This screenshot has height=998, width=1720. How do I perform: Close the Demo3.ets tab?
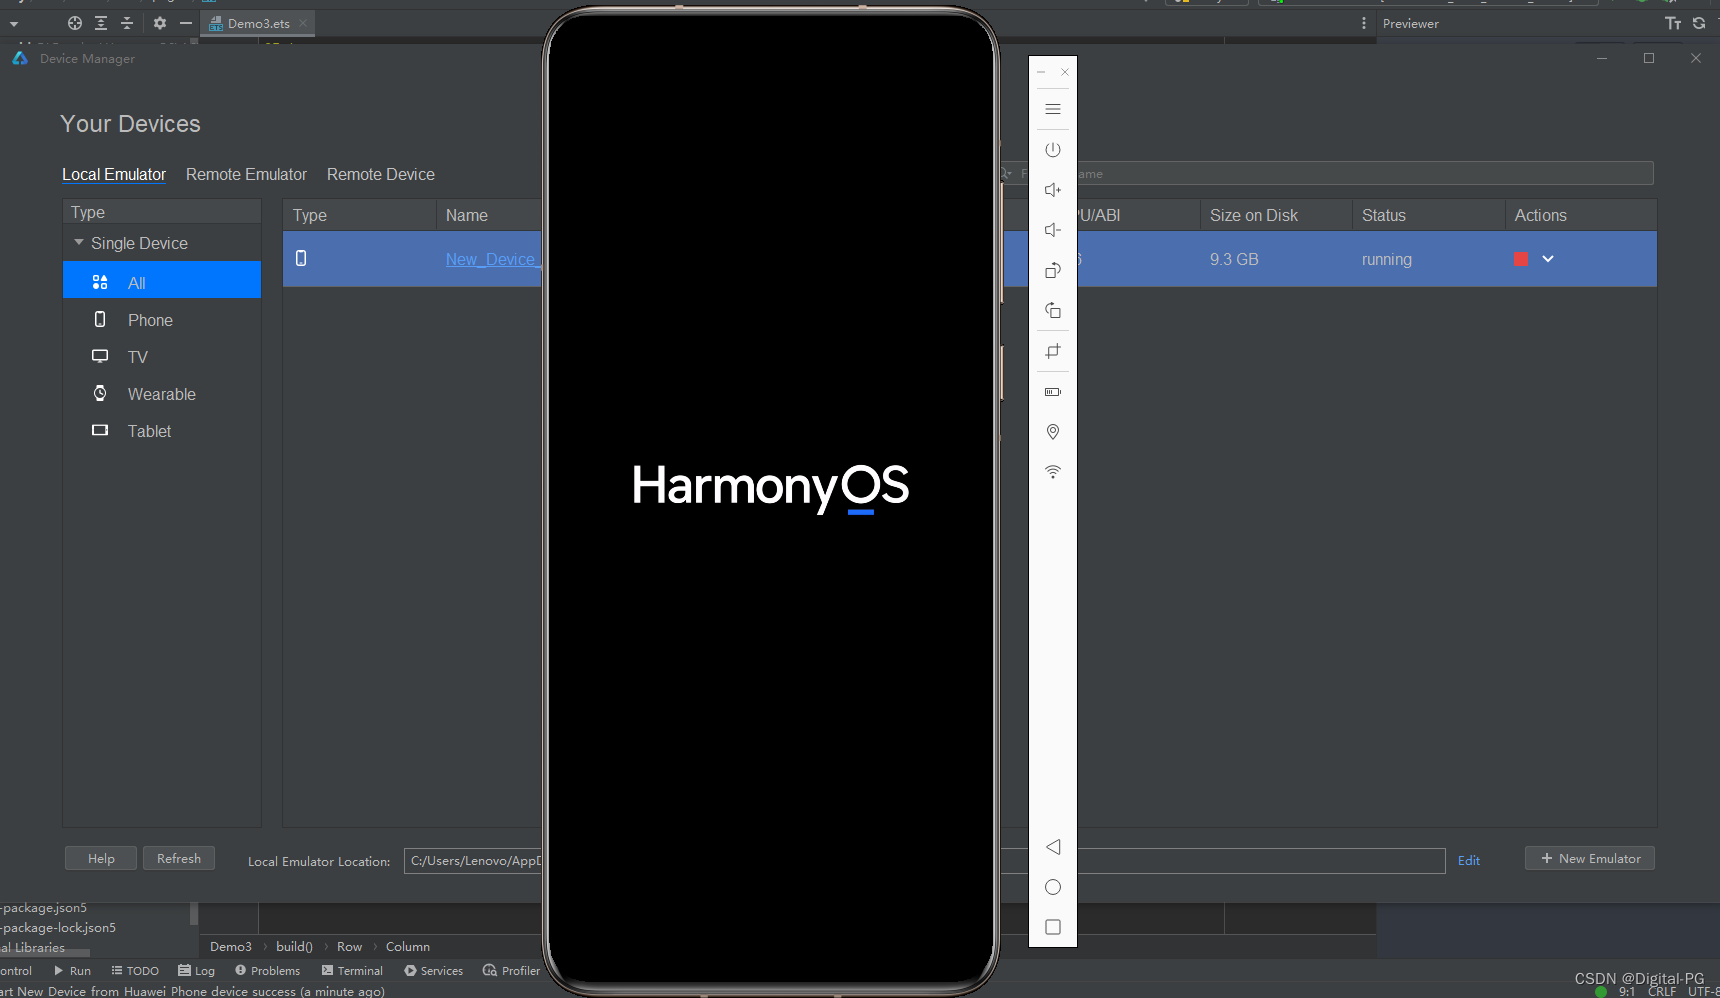tap(303, 23)
